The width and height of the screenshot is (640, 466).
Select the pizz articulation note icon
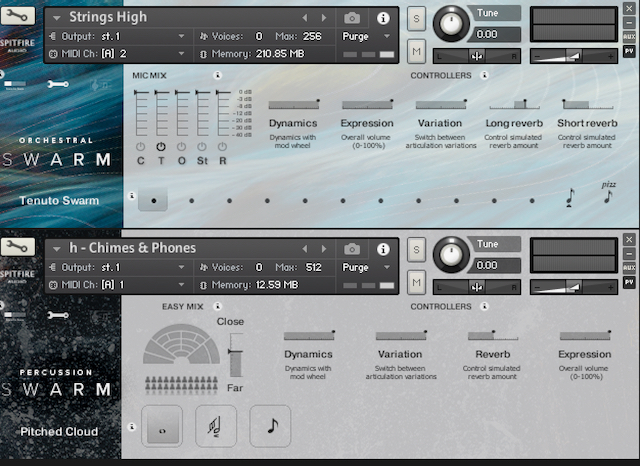(608, 193)
